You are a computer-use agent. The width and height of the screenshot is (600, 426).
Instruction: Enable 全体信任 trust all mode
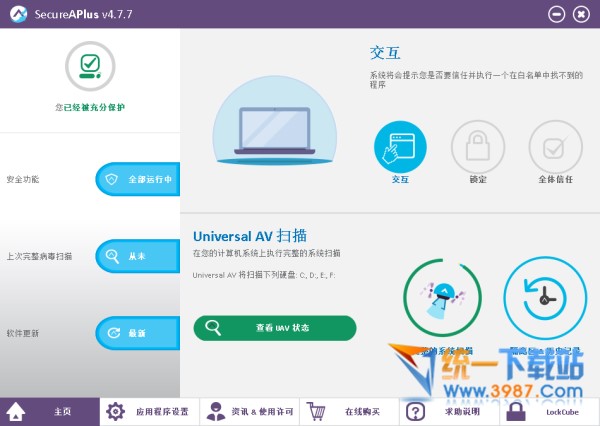[554, 148]
